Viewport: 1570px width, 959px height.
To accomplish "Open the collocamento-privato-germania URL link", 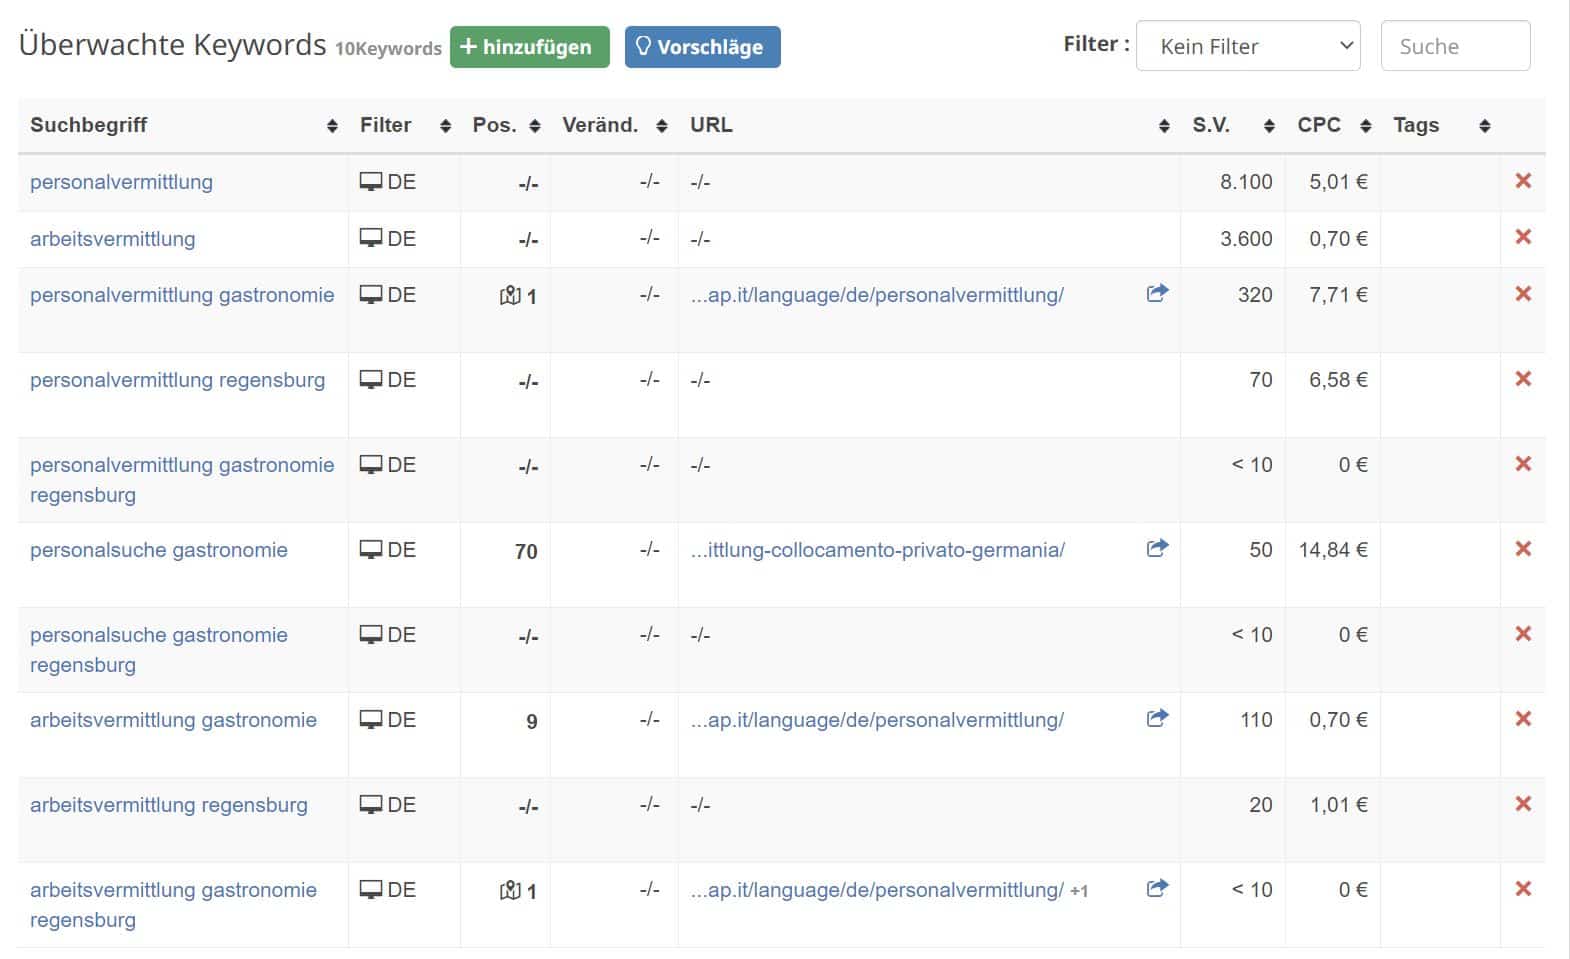I will coord(877,550).
